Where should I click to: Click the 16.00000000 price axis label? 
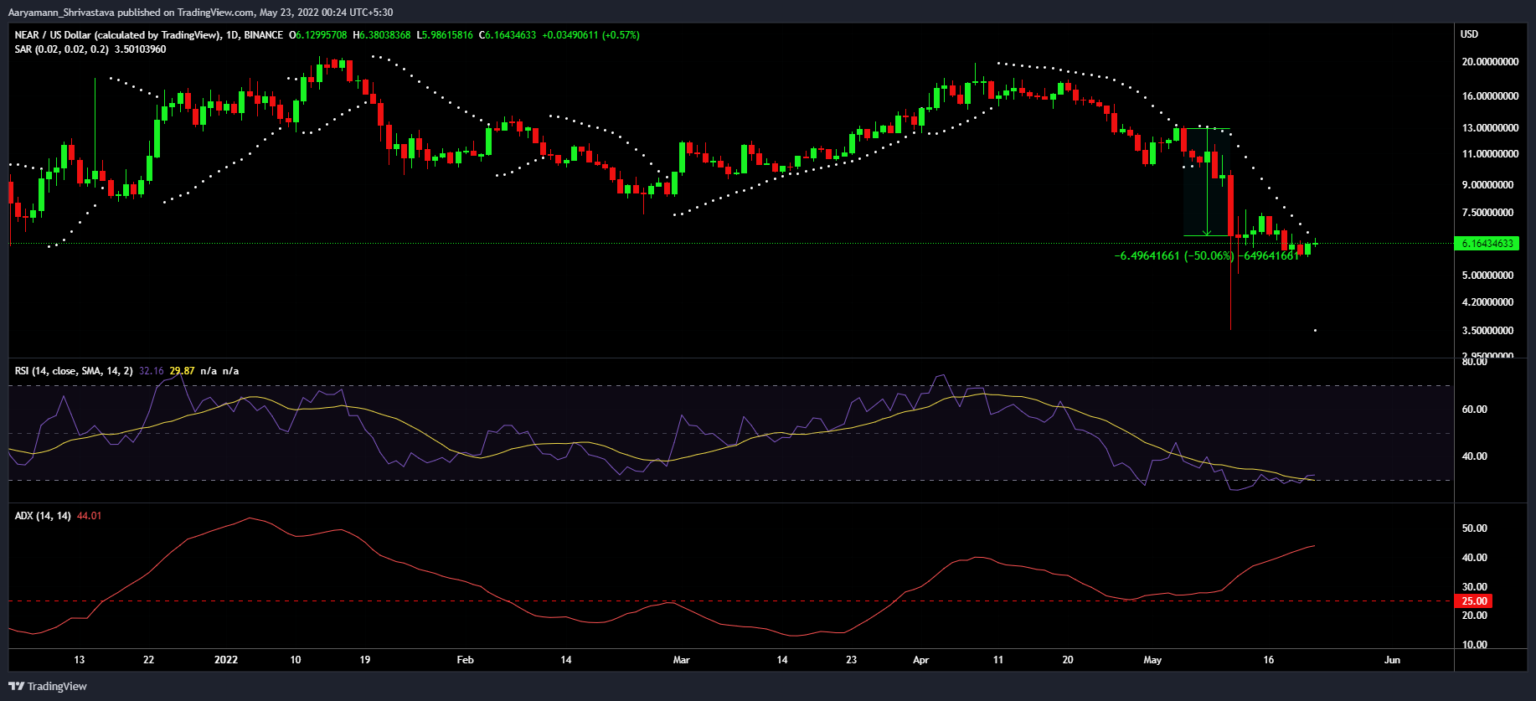1491,96
